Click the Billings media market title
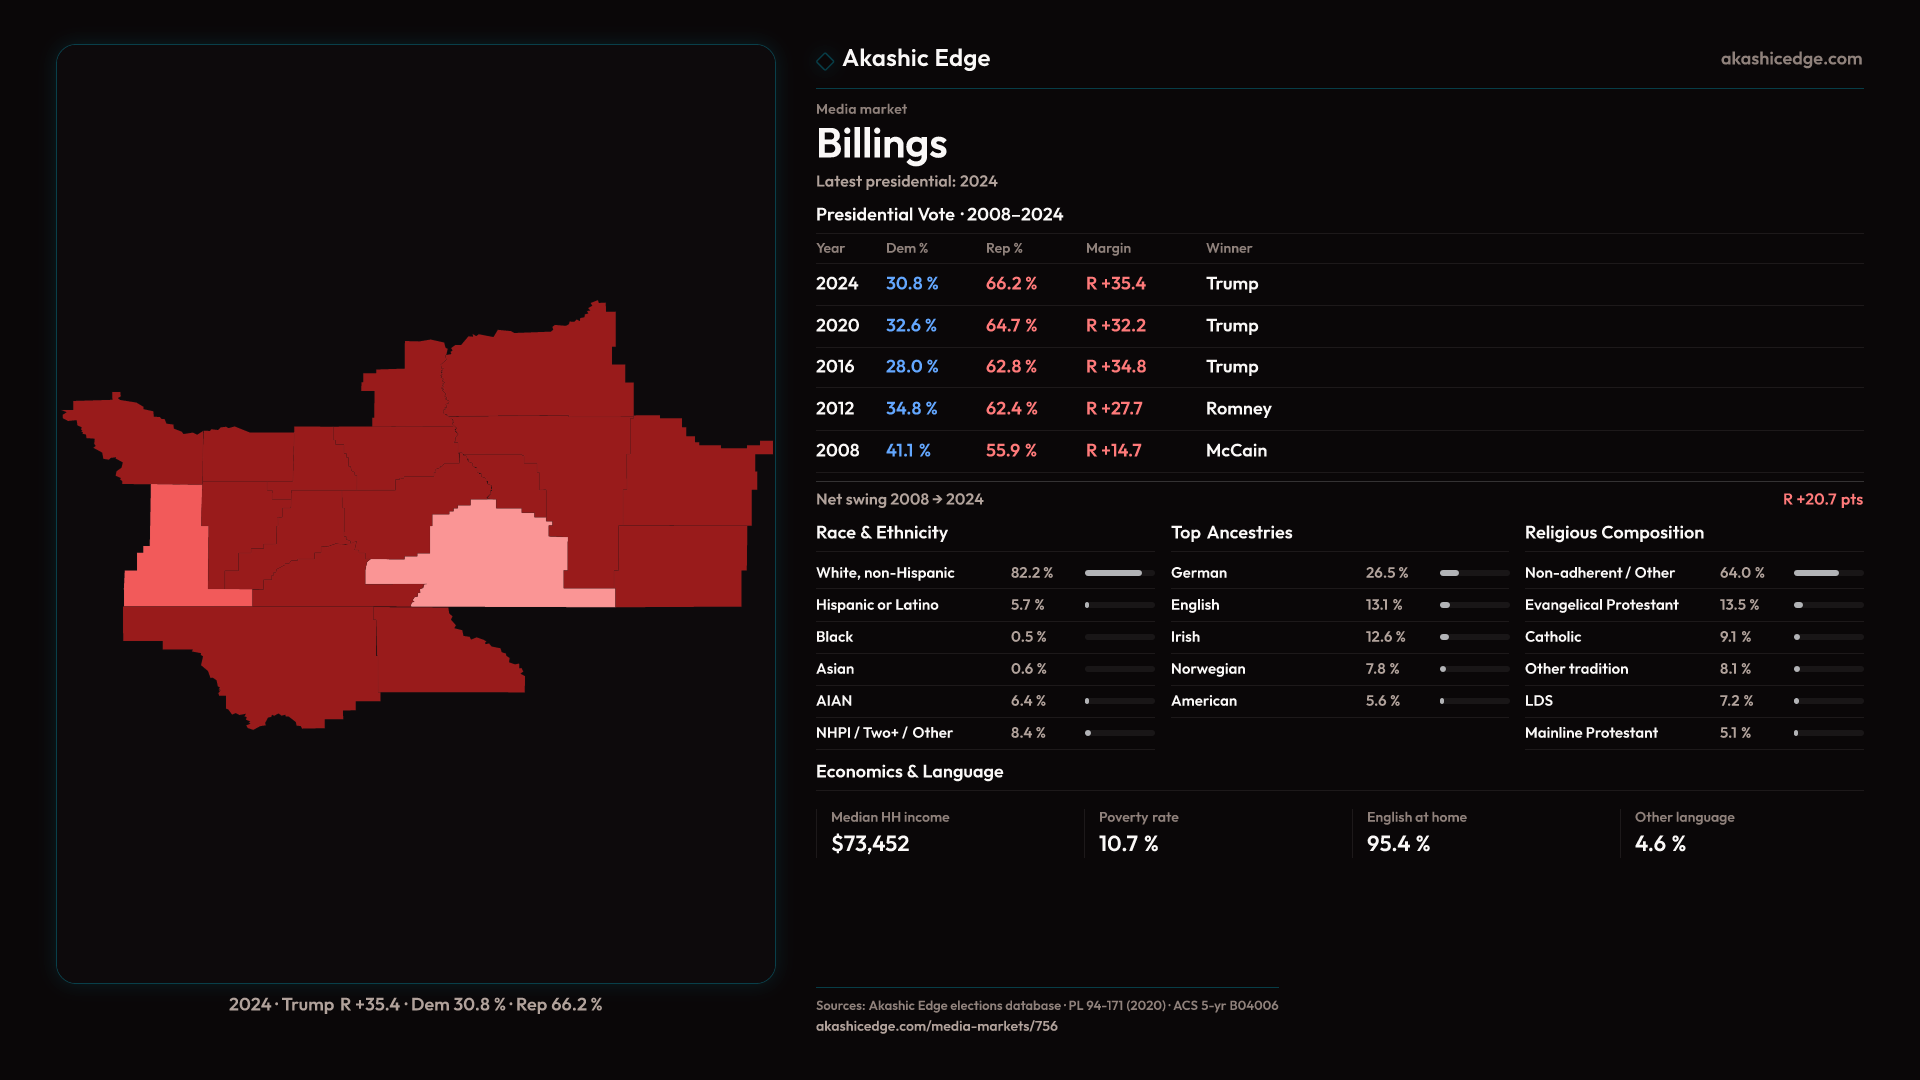This screenshot has height=1080, width=1920. pos(881,144)
